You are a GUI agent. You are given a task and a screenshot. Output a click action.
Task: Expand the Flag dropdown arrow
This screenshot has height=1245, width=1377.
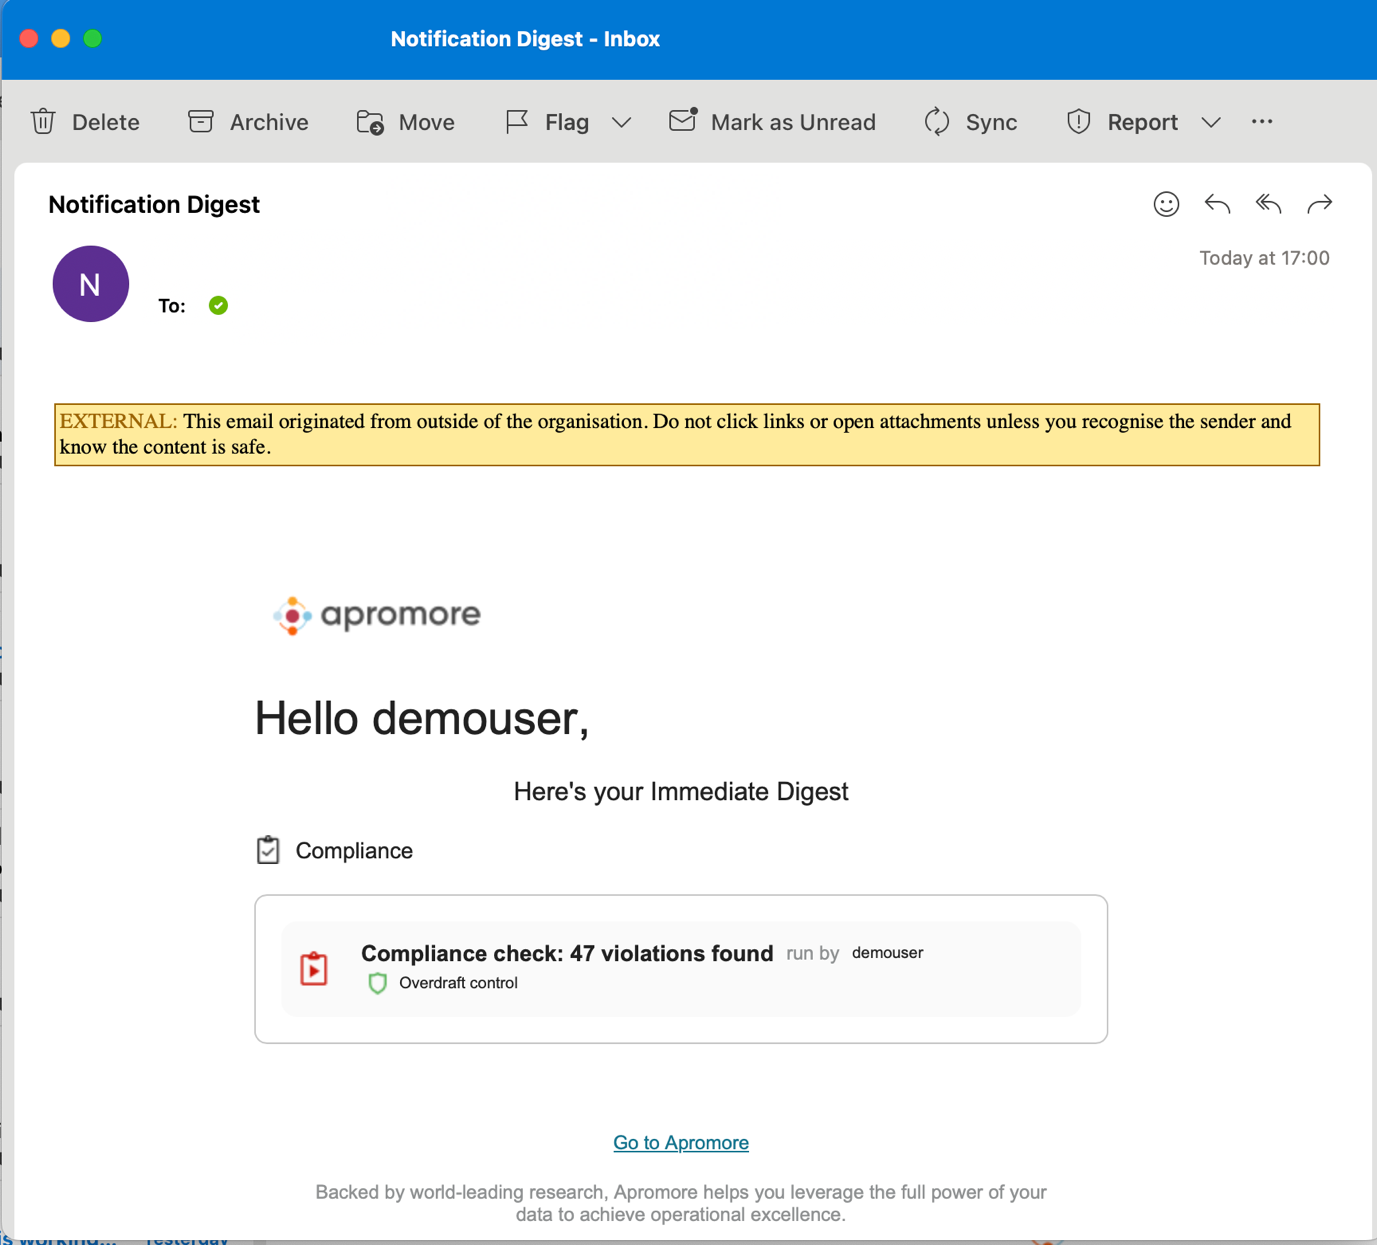622,122
